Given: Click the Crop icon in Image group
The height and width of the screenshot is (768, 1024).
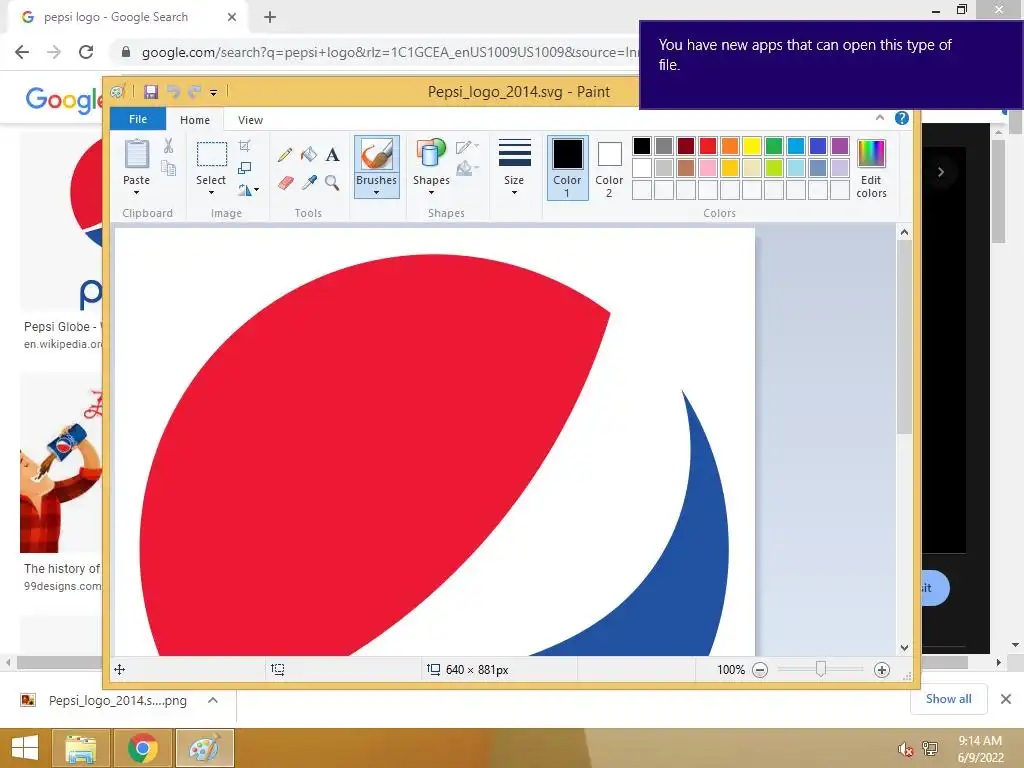Looking at the screenshot, I should pyautogui.click(x=244, y=146).
